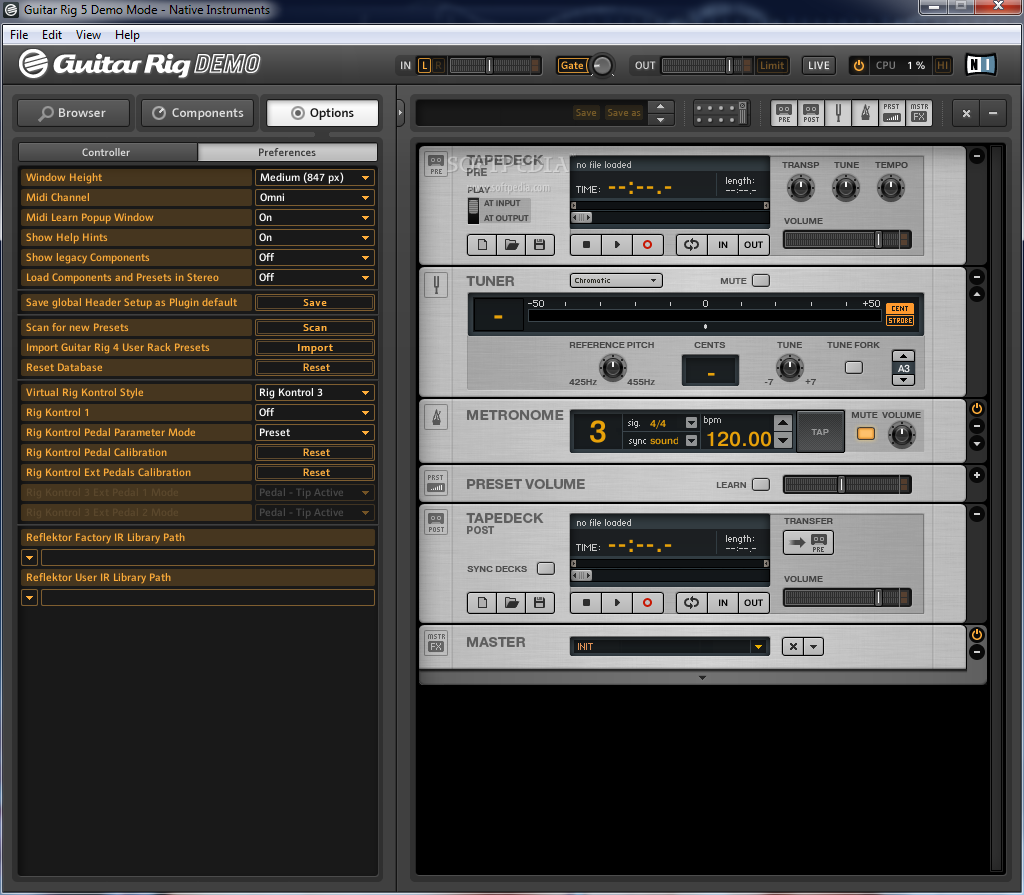The width and height of the screenshot is (1024, 895).
Task: Start recording in Tapedeck Post
Action: 647,603
